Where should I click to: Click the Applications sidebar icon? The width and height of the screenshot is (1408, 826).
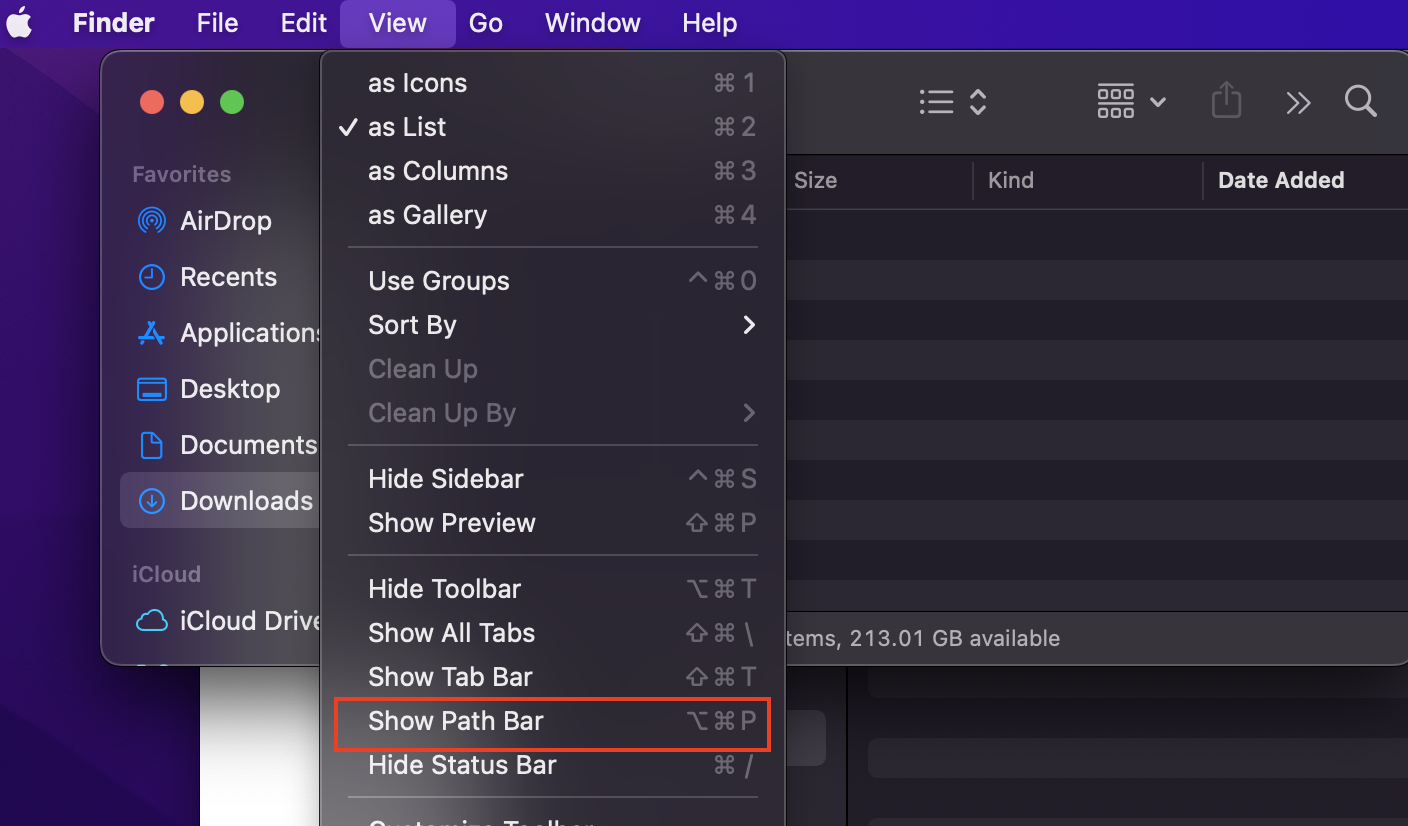pyautogui.click(x=151, y=333)
